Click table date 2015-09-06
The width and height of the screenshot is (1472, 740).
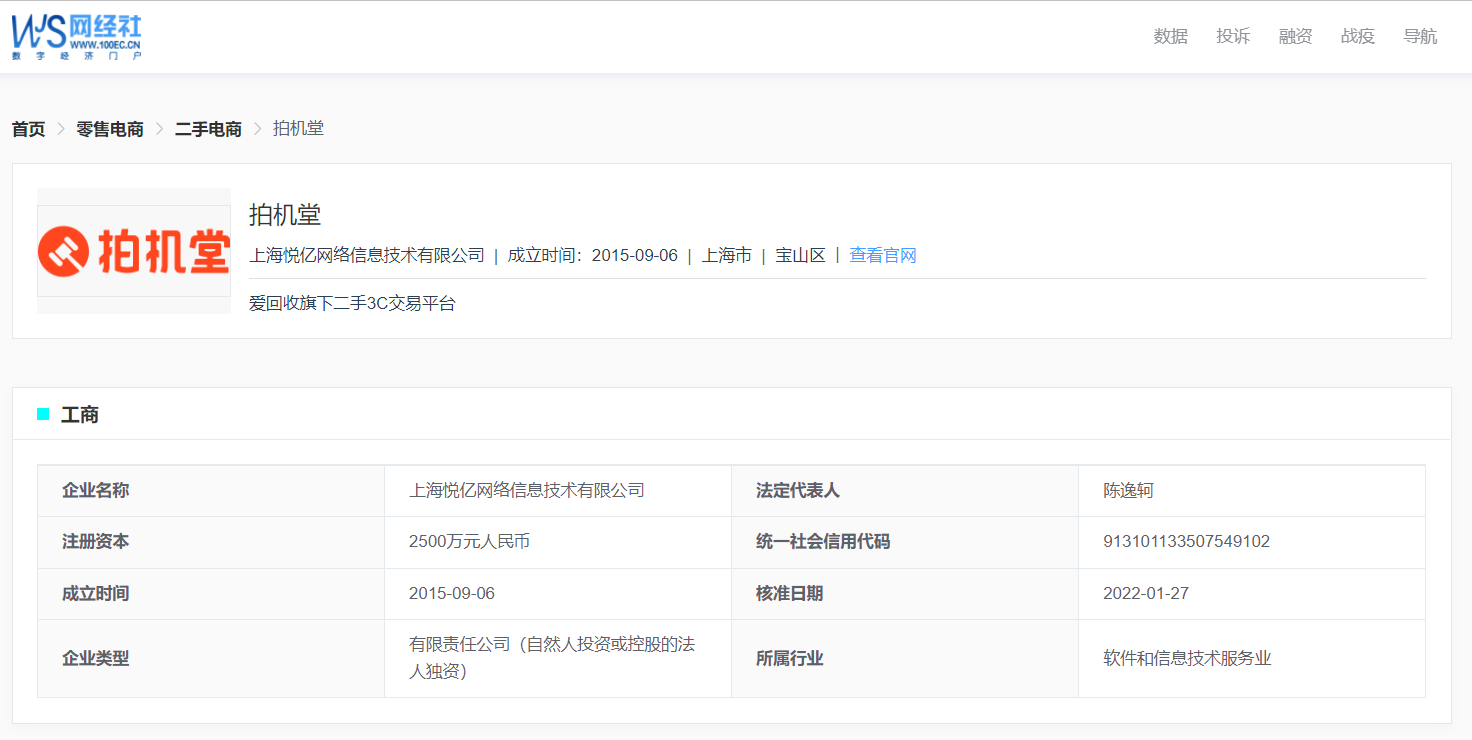pyautogui.click(x=452, y=594)
